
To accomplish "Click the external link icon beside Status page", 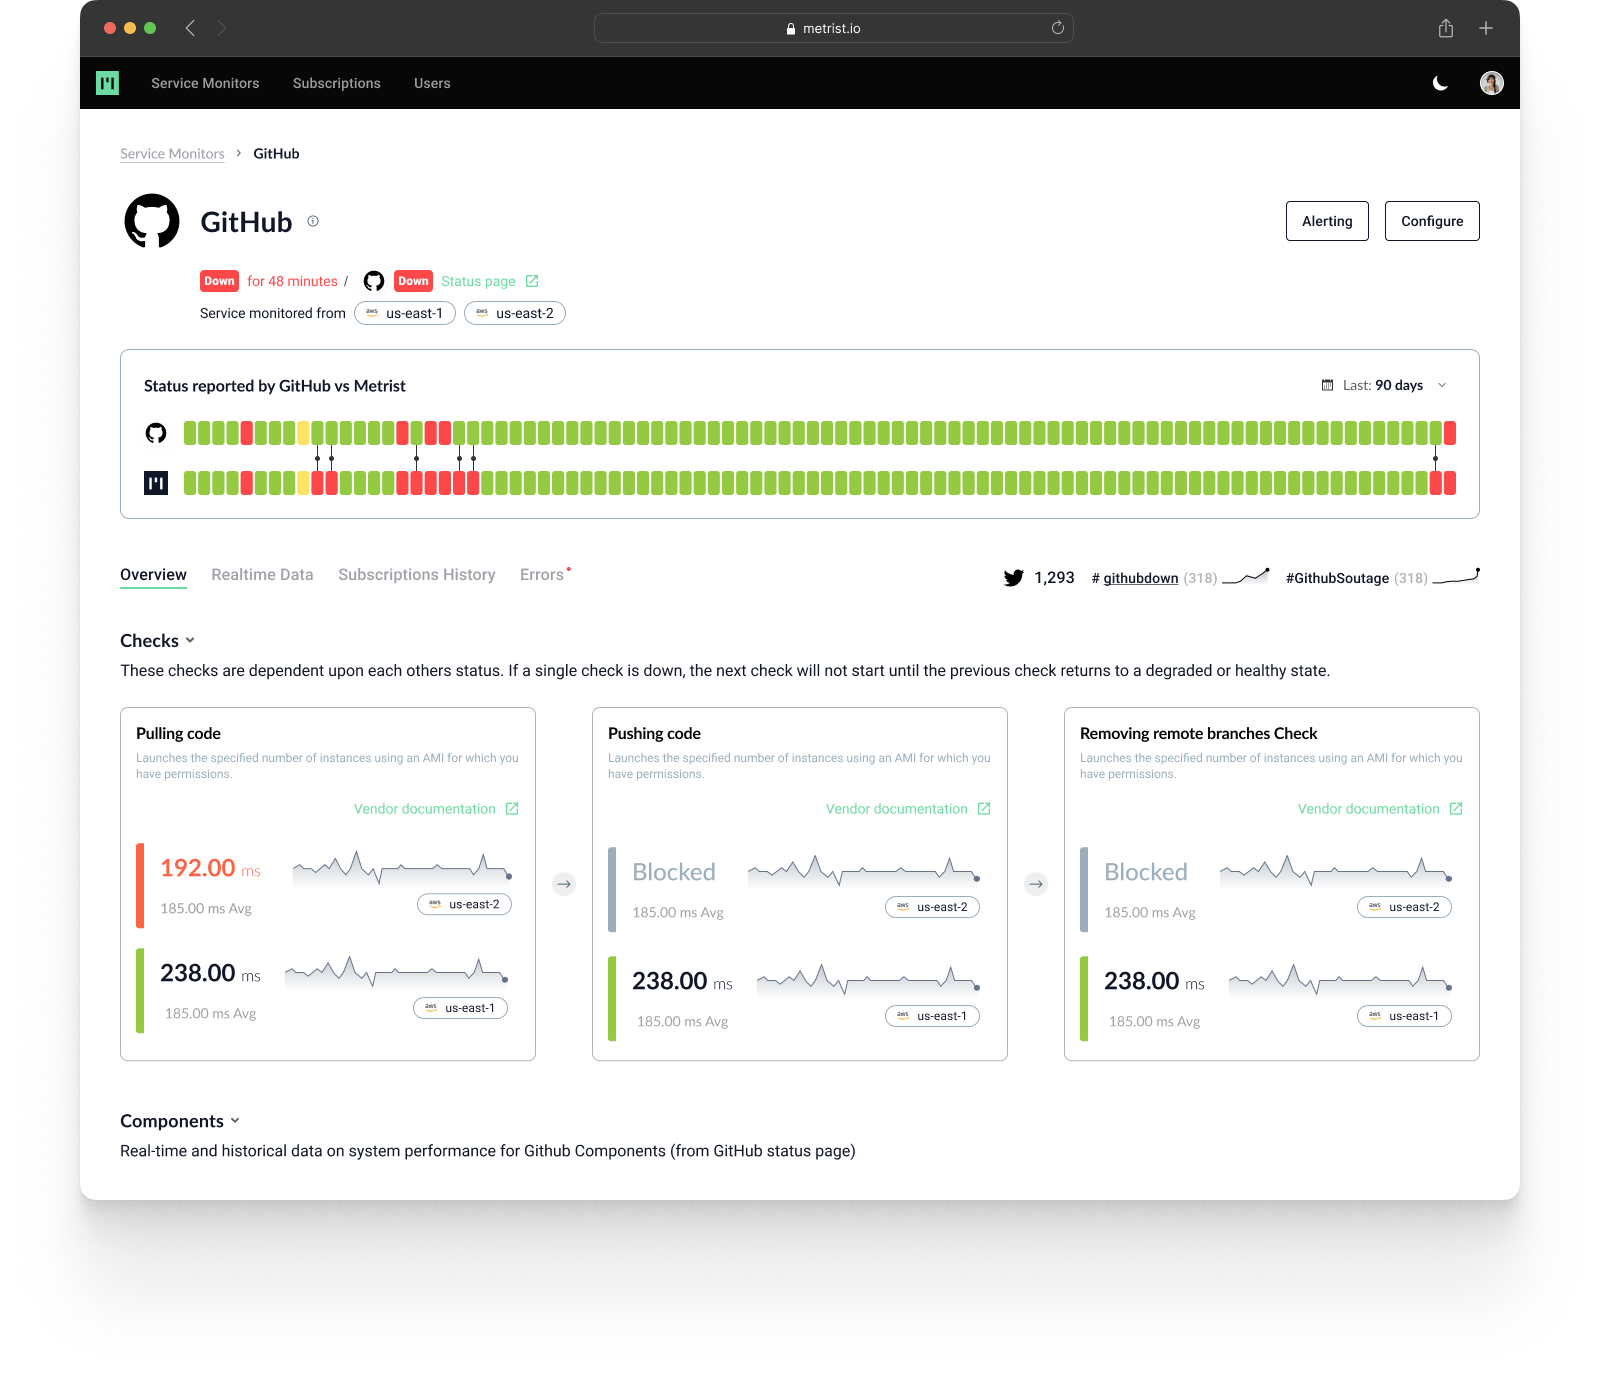I will coord(532,281).
